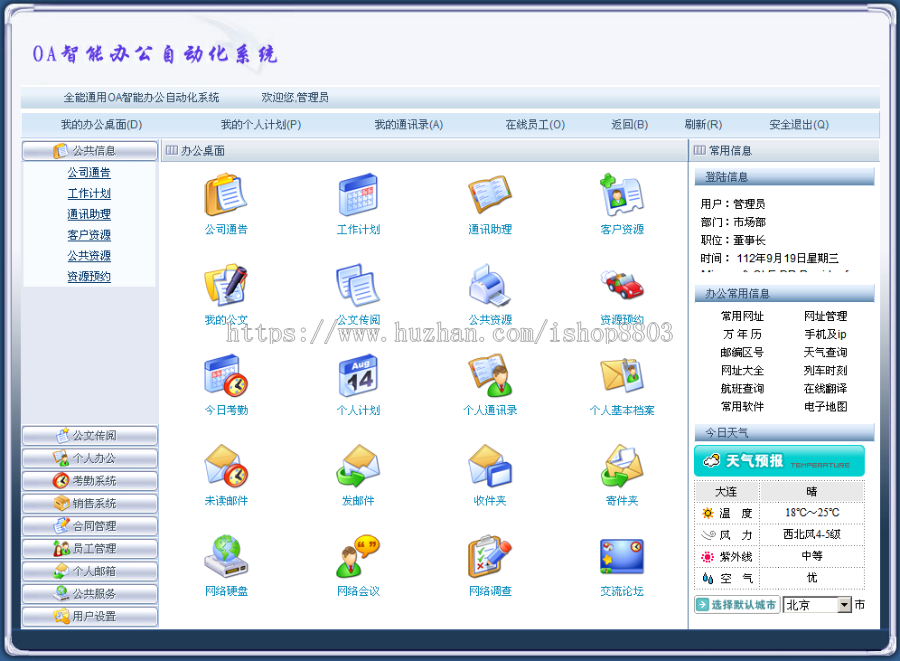Screen dimensions: 900x661
Task: Follow the 资源预约 sidebar link
Action: 89,277
